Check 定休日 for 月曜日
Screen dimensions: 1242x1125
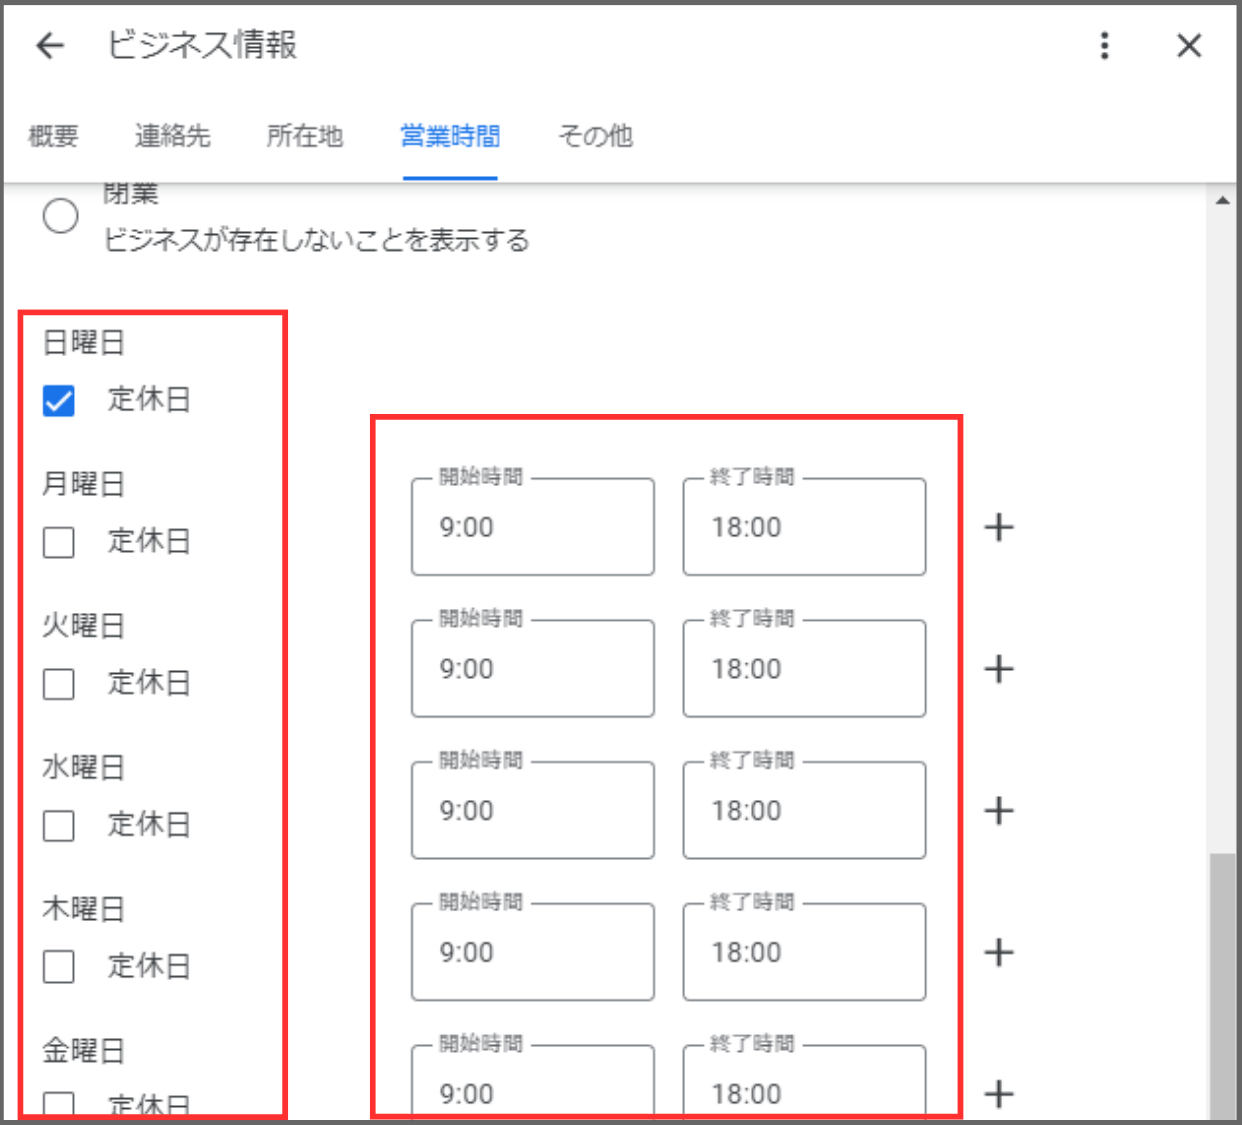pos(59,543)
